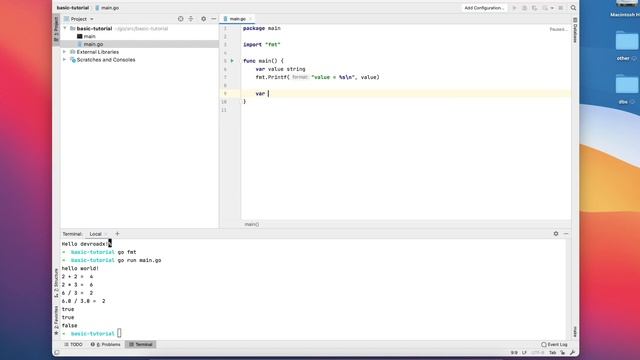Click 'hello world!' terminal output
Image resolution: width=640 pixels, height=360 pixels.
click(x=80, y=268)
